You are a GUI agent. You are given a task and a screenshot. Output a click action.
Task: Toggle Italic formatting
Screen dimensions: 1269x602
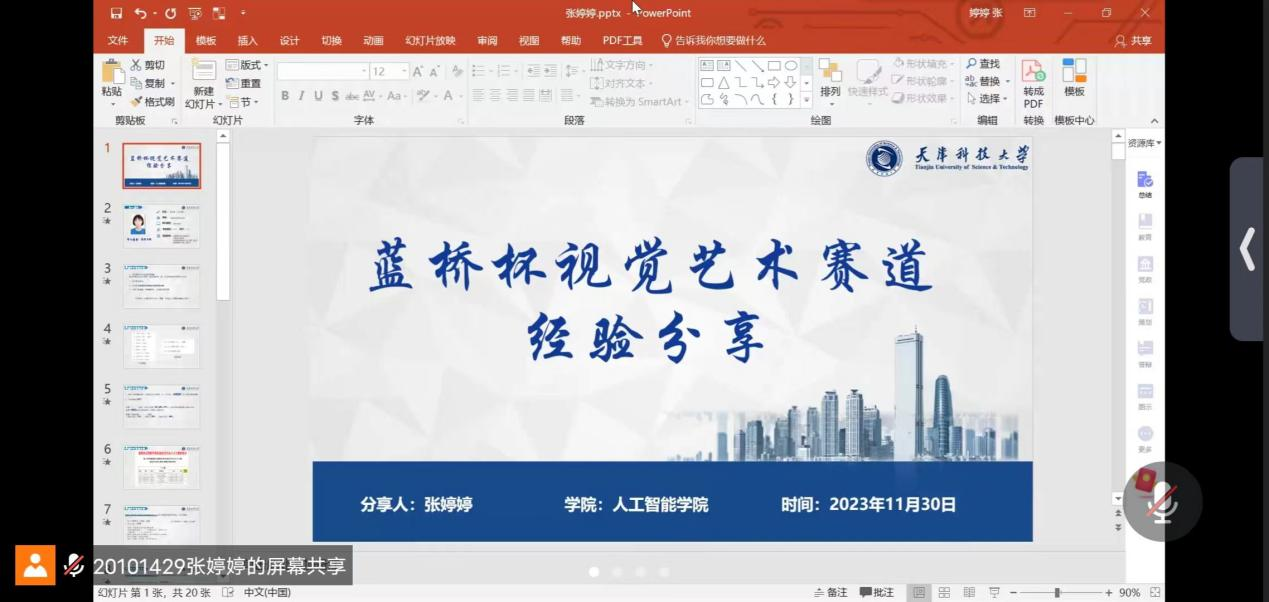[302, 96]
